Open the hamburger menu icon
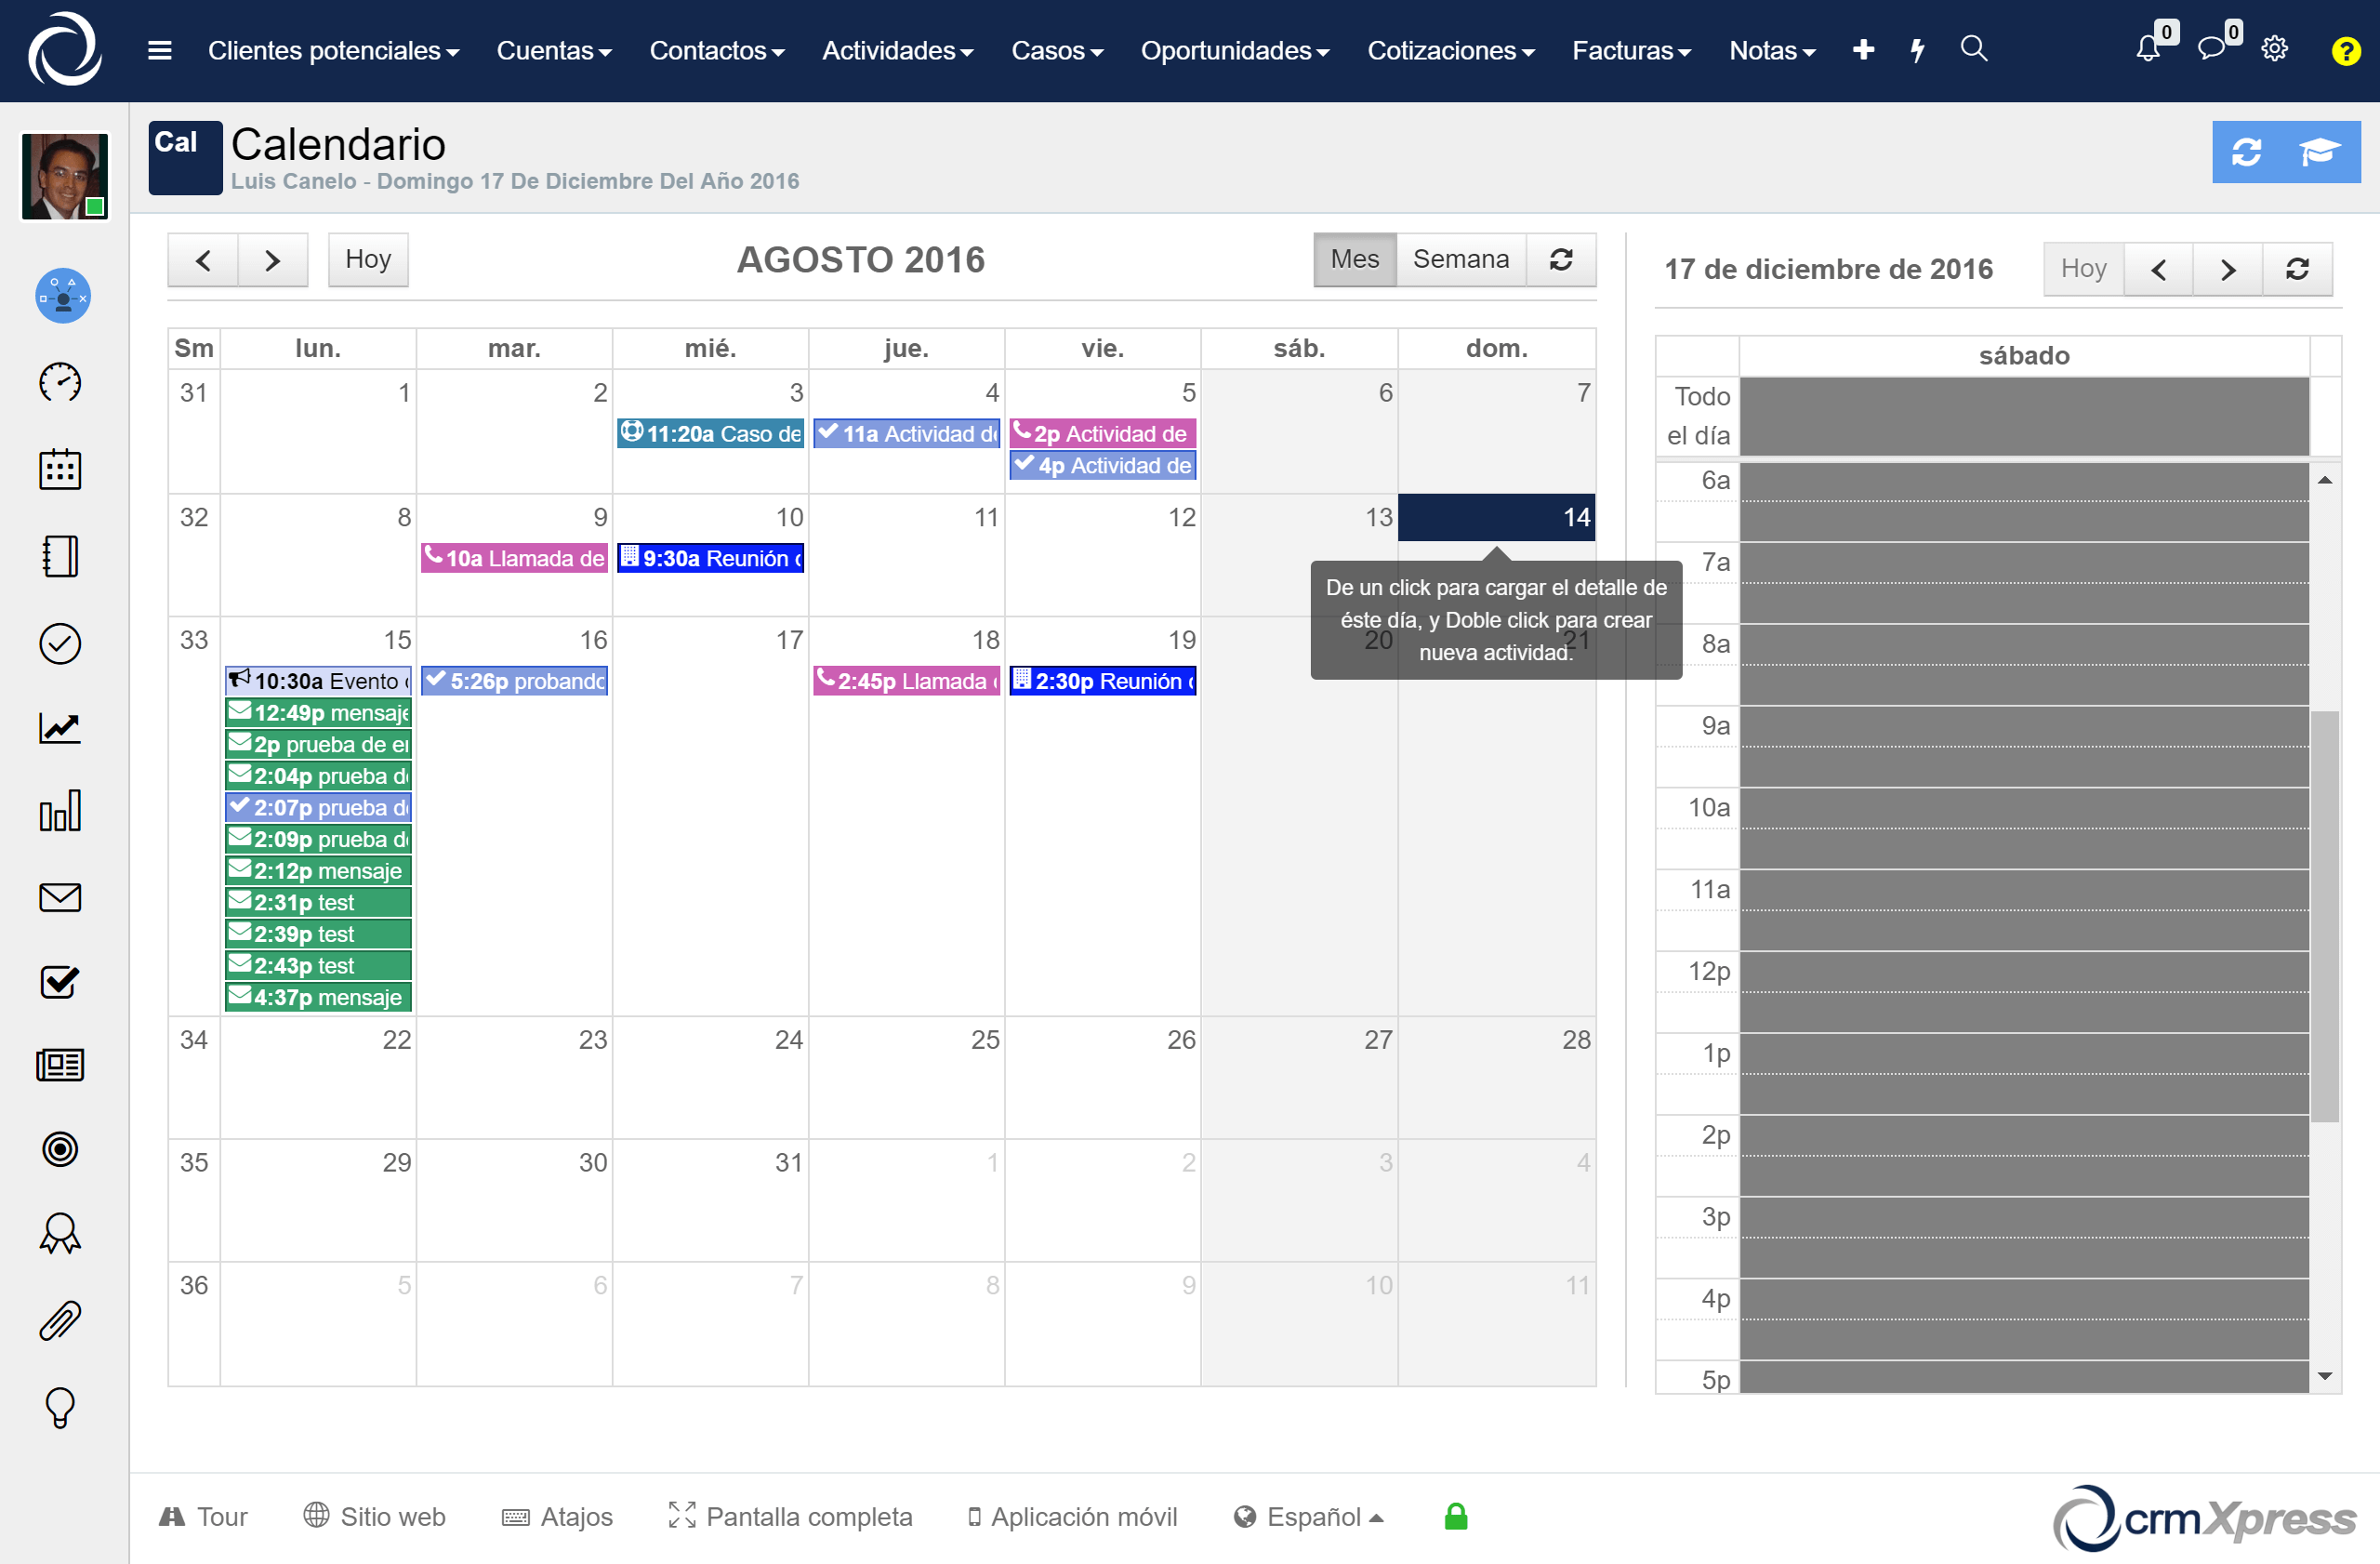This screenshot has width=2380, height=1564. (x=160, y=50)
